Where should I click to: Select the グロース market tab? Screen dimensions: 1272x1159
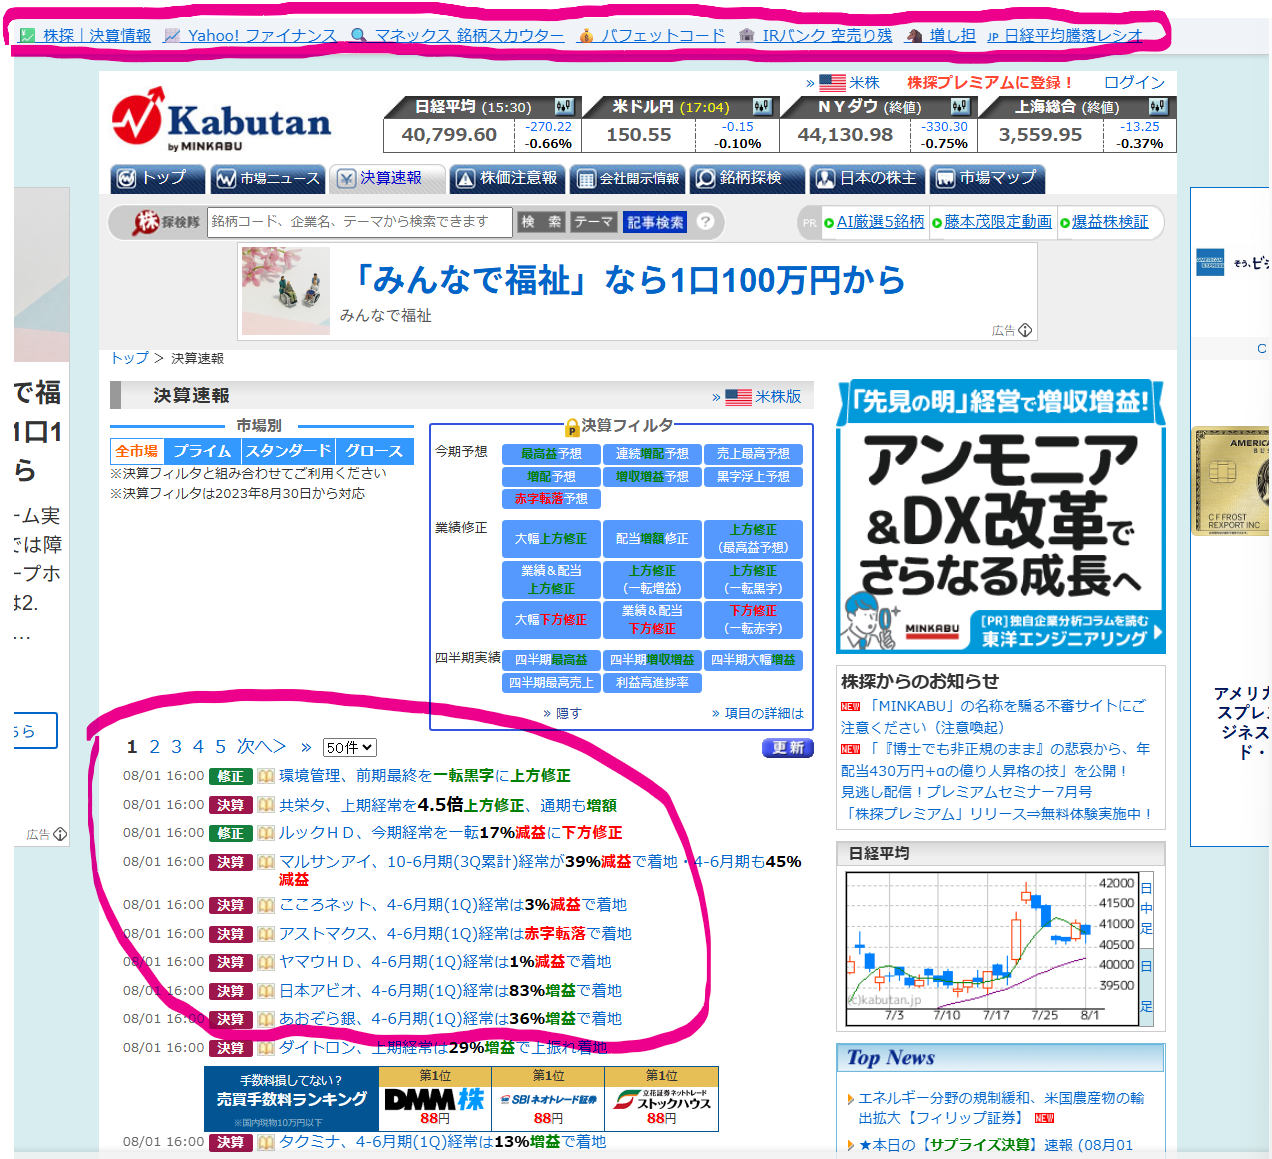pyautogui.click(x=375, y=451)
